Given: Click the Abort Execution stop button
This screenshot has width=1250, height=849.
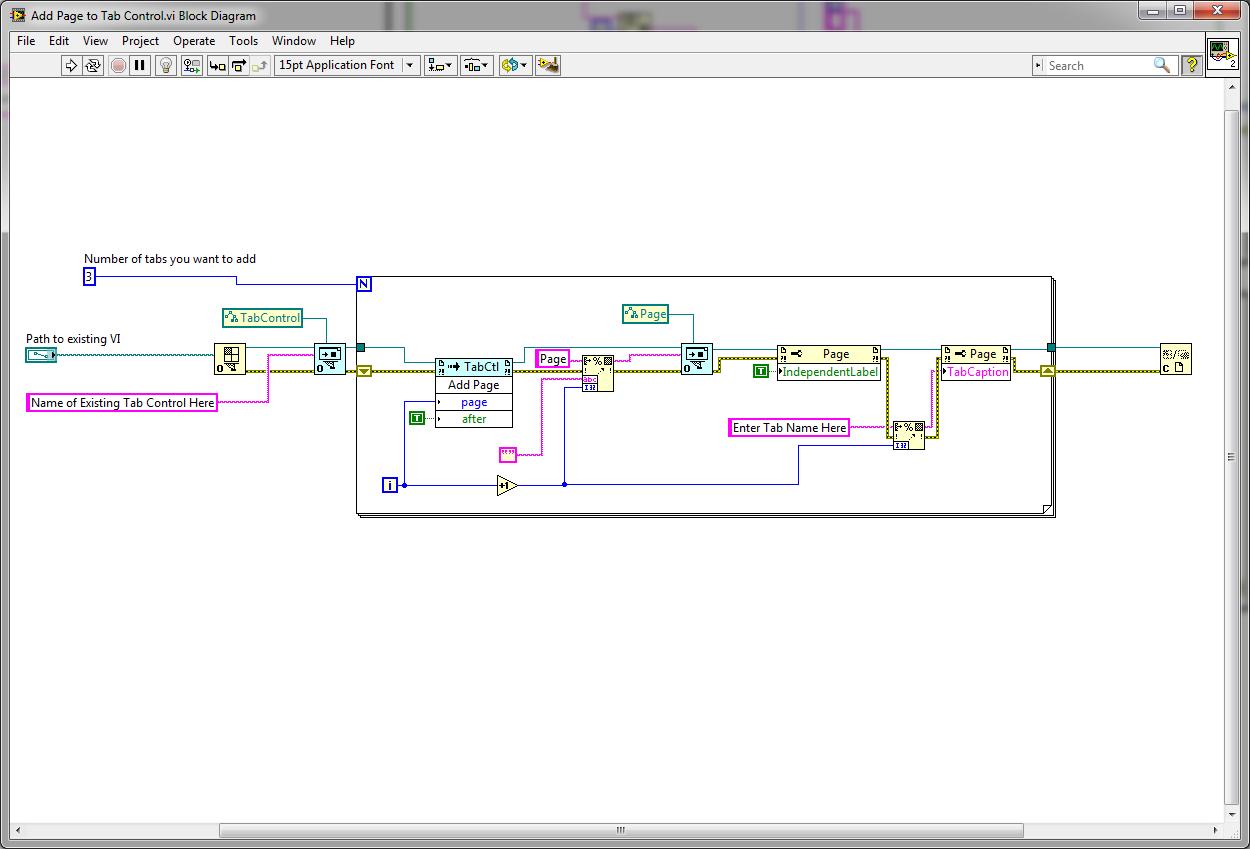Looking at the screenshot, I should click(x=118, y=65).
